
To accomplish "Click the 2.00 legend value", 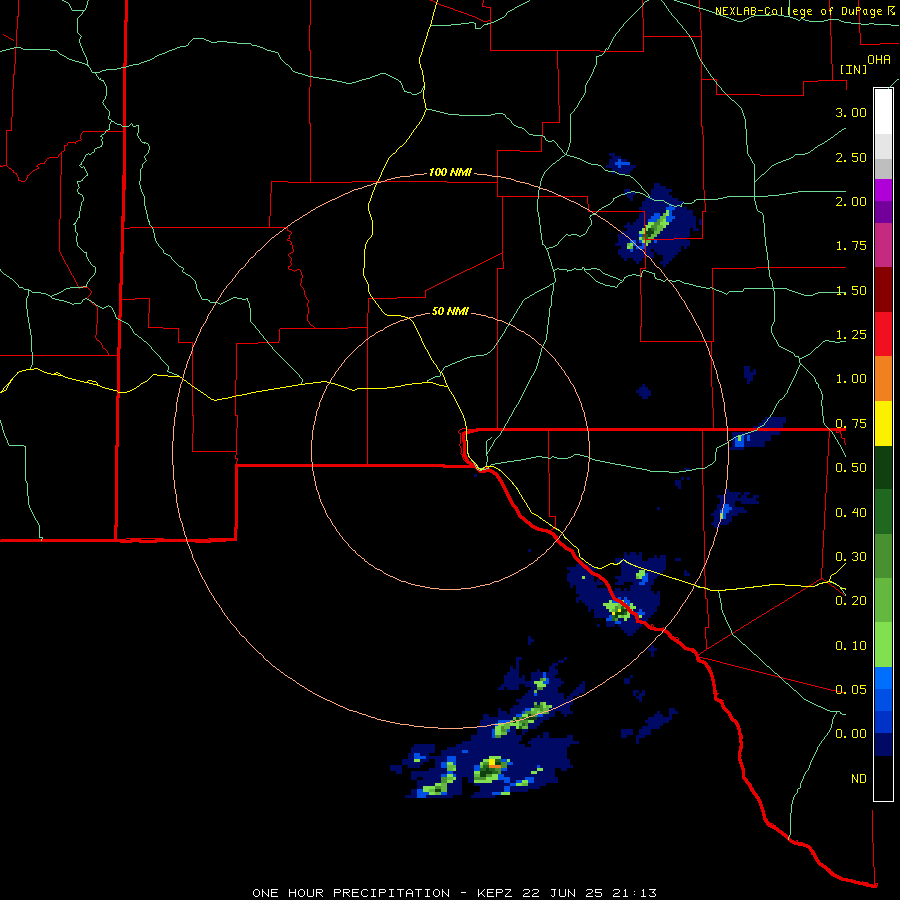I will pos(851,201).
